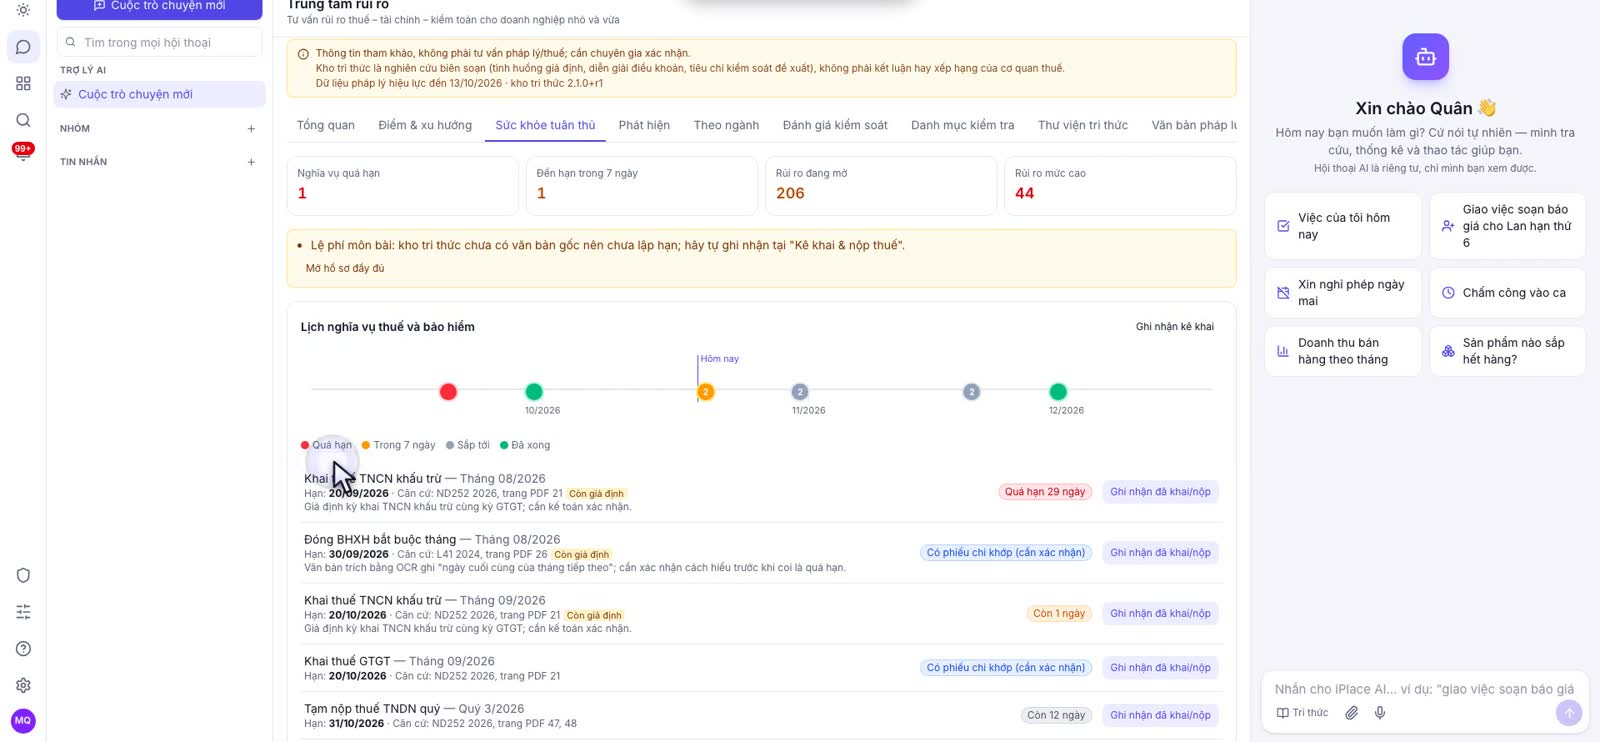Choose Doanh thu bán hàng theo tháng suggestion

pos(1343,351)
